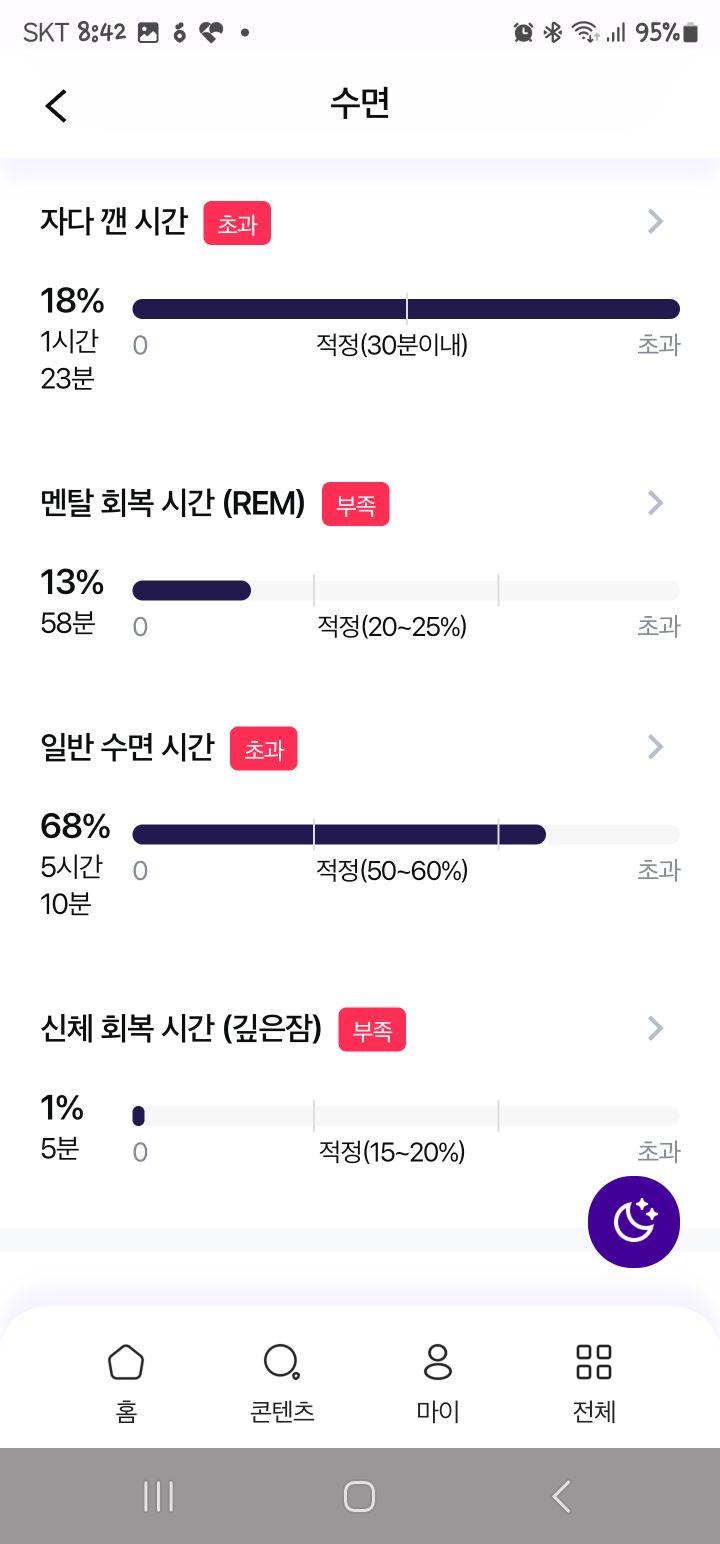The width and height of the screenshot is (720, 1544).
Task: Open the floating moon sleep button
Action: pyautogui.click(x=634, y=1222)
